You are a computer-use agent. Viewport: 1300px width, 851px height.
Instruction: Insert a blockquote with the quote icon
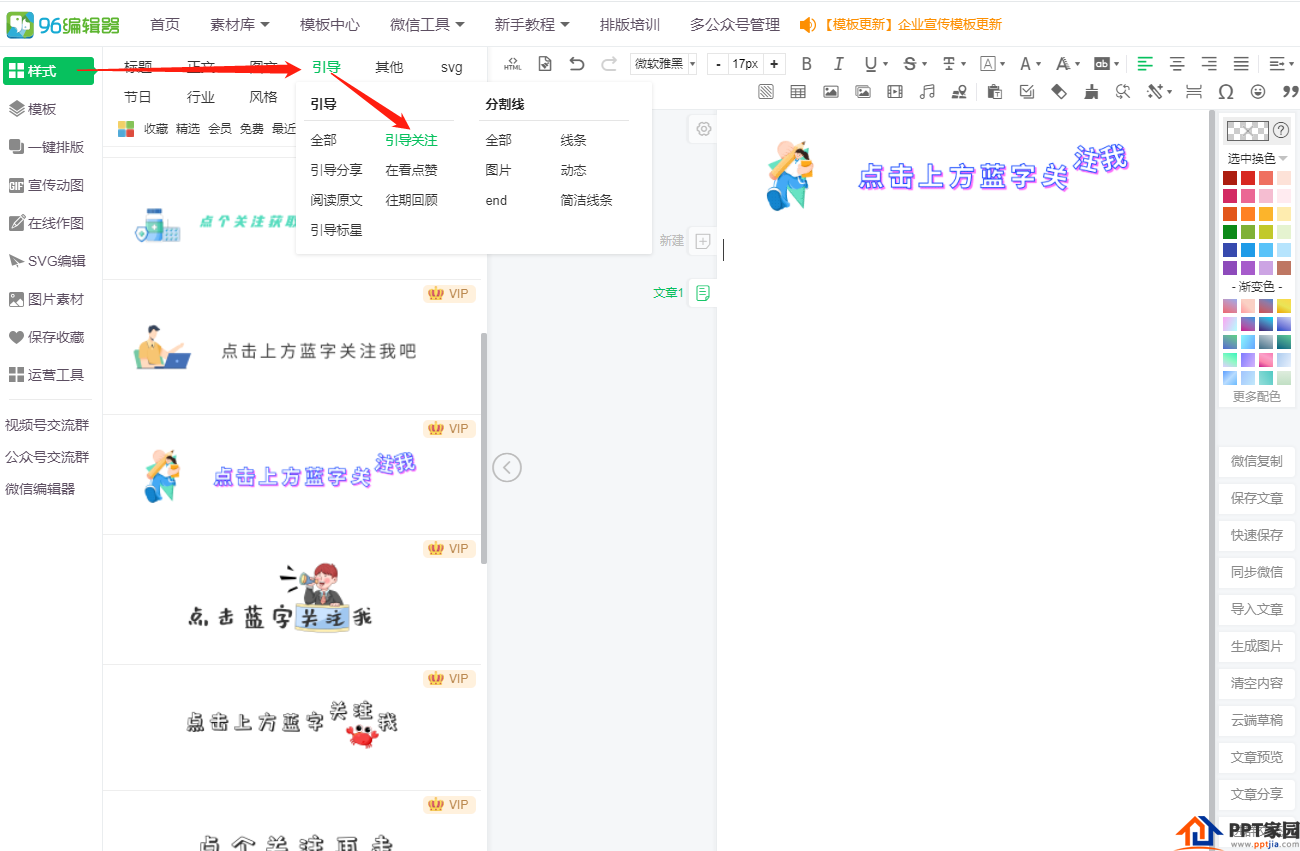(1290, 92)
